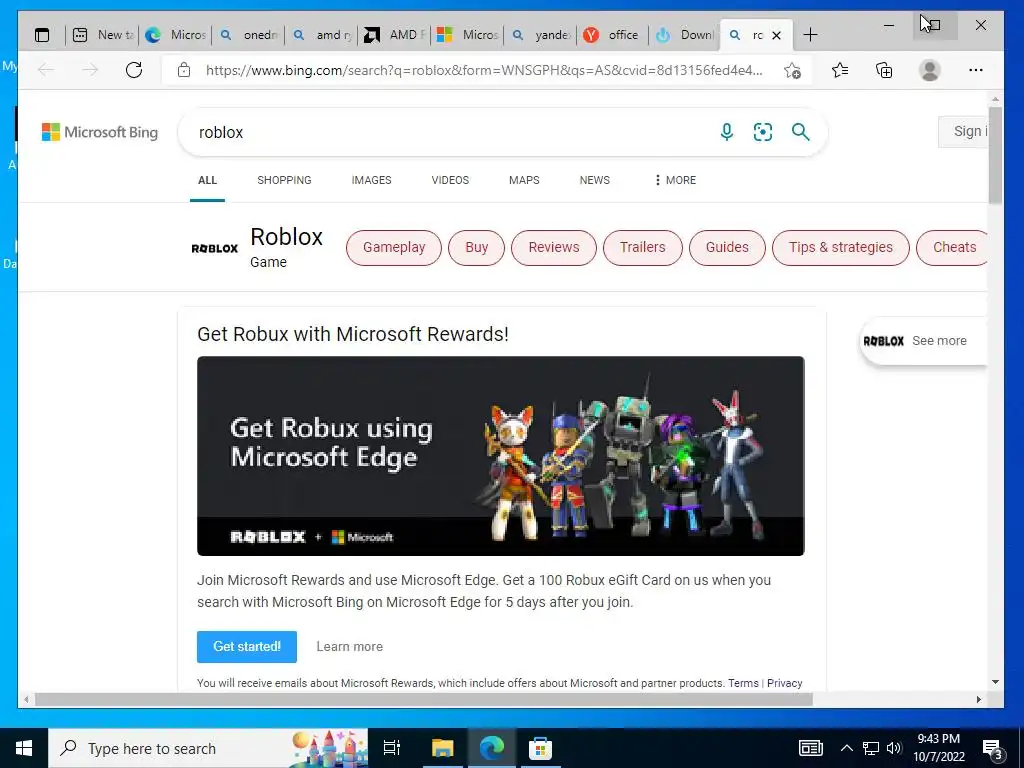Expand the MORE search categories menu

pos(675,180)
